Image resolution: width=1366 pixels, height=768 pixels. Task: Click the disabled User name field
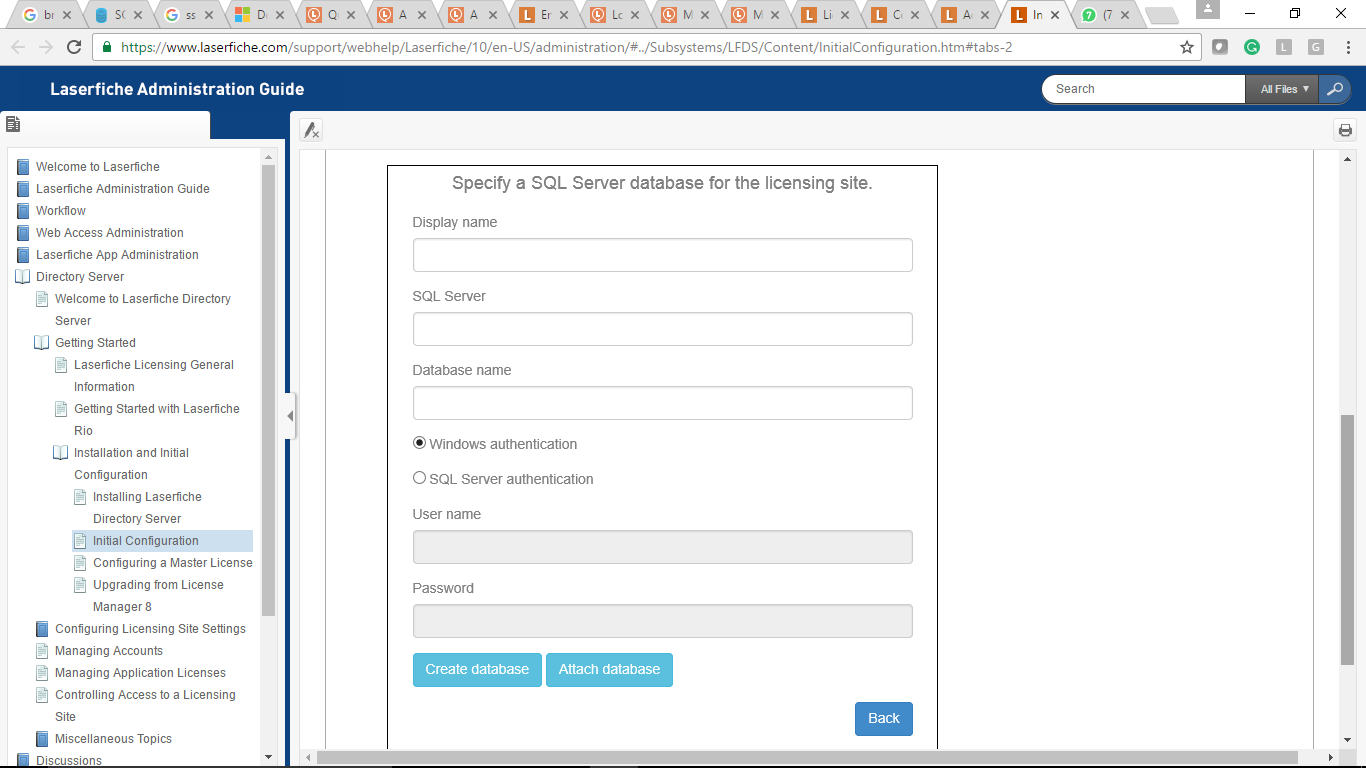[662, 547]
